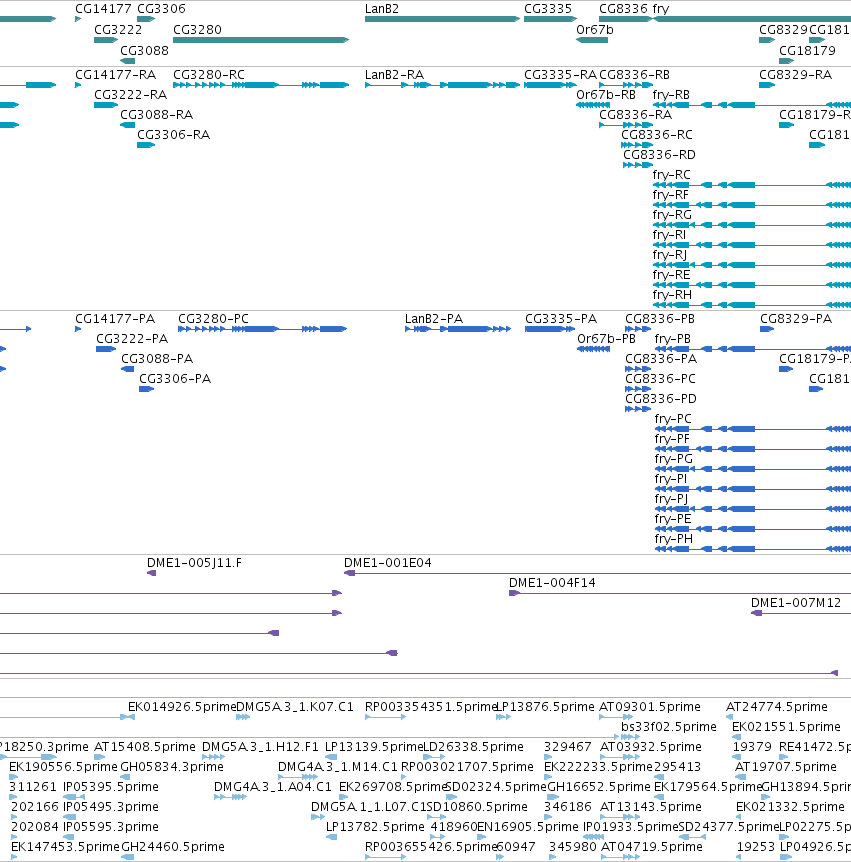Click the CG14177 gene label
851x862 pixels.
[103, 9]
